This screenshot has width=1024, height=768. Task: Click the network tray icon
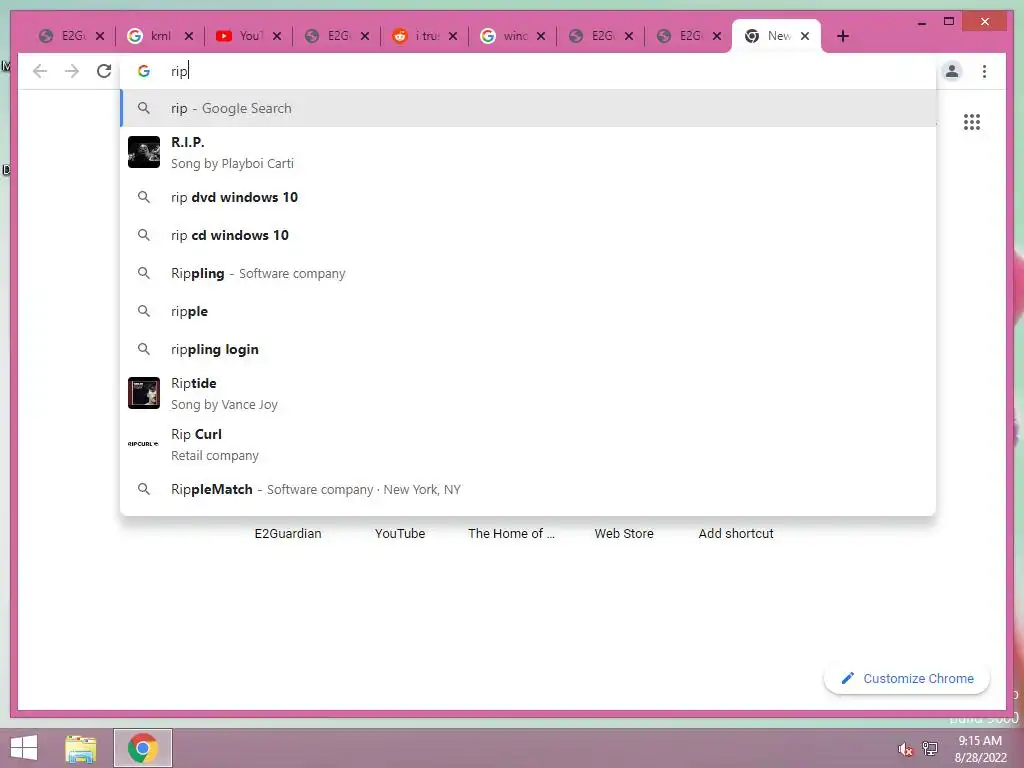click(x=929, y=748)
